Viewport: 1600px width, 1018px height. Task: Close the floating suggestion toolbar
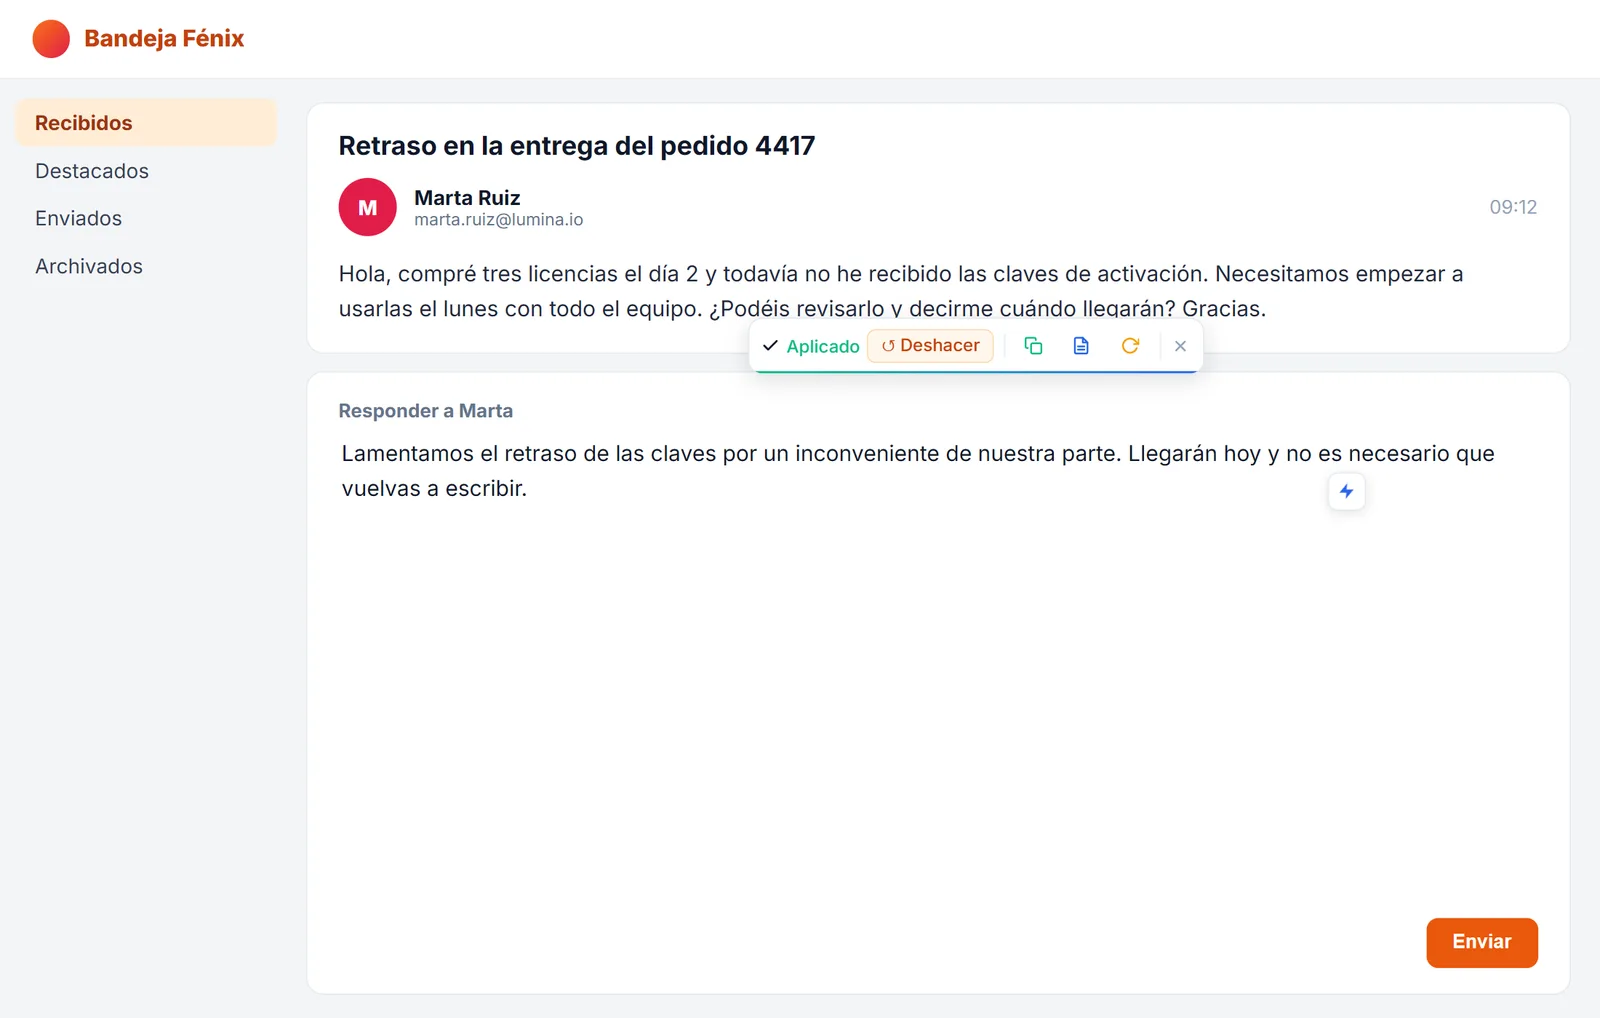[1180, 346]
